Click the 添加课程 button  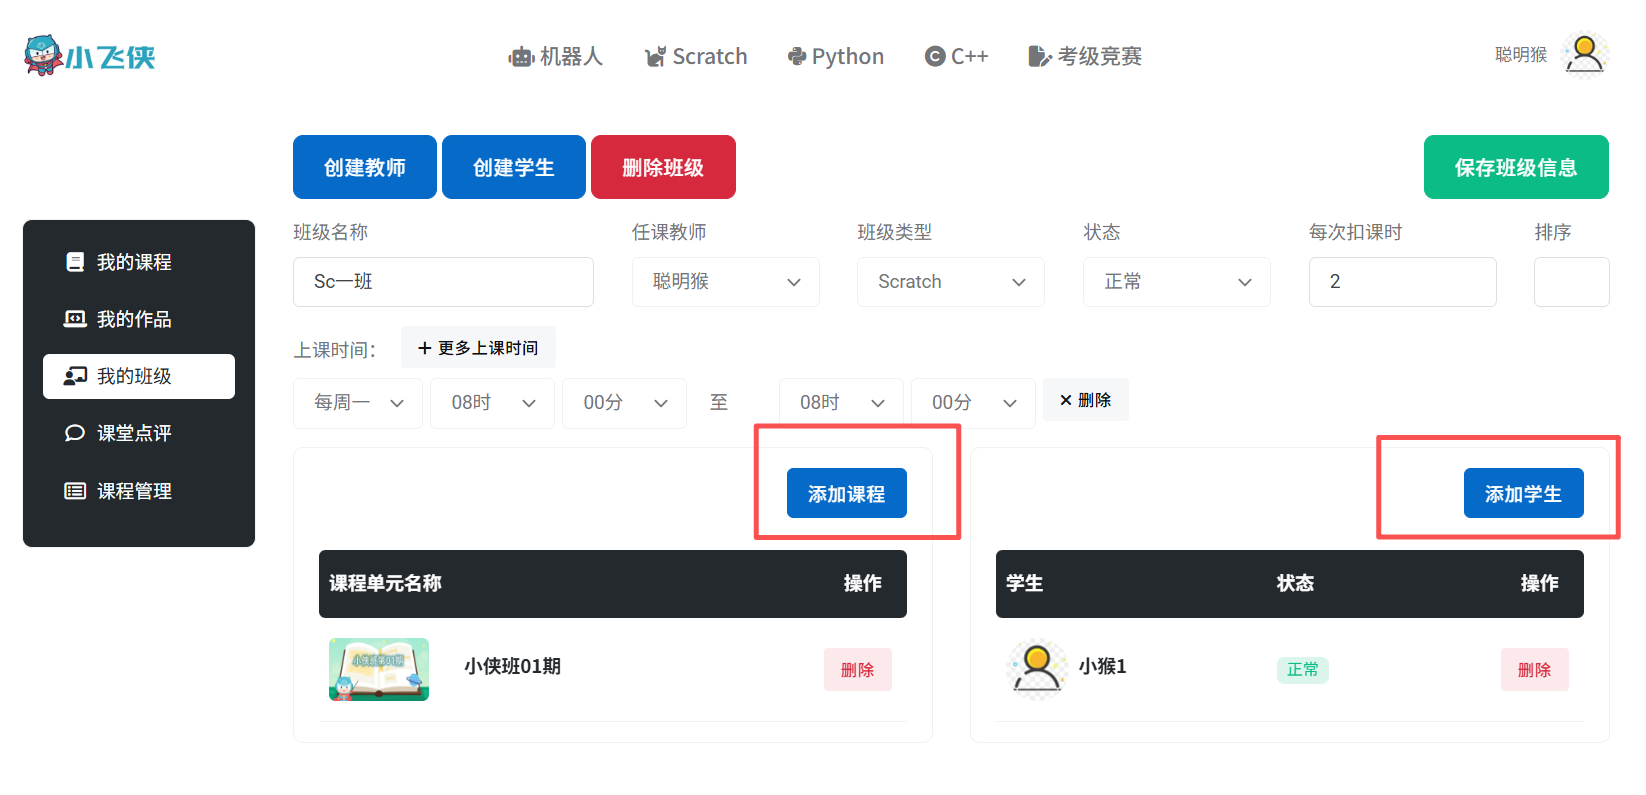pos(847,493)
